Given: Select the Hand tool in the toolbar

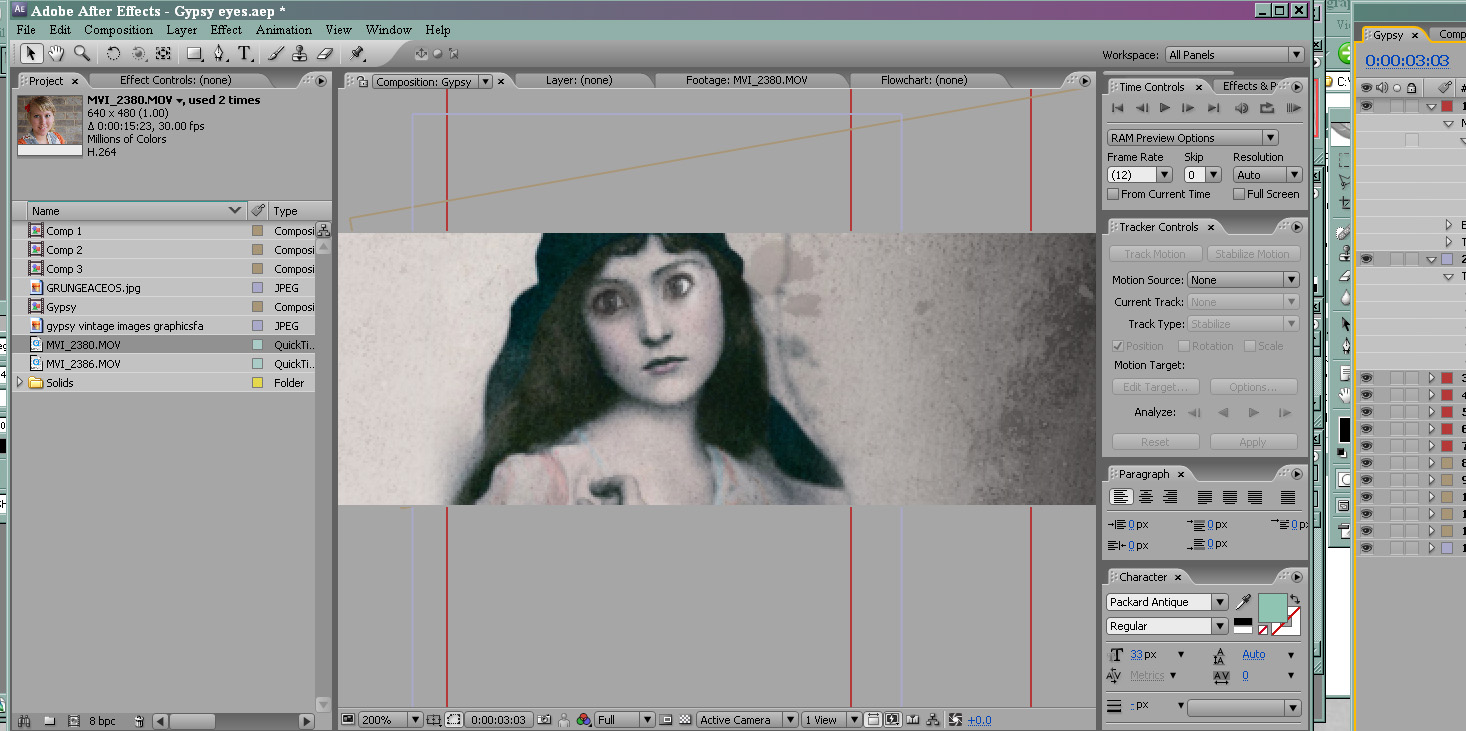Looking at the screenshot, I should [57, 54].
